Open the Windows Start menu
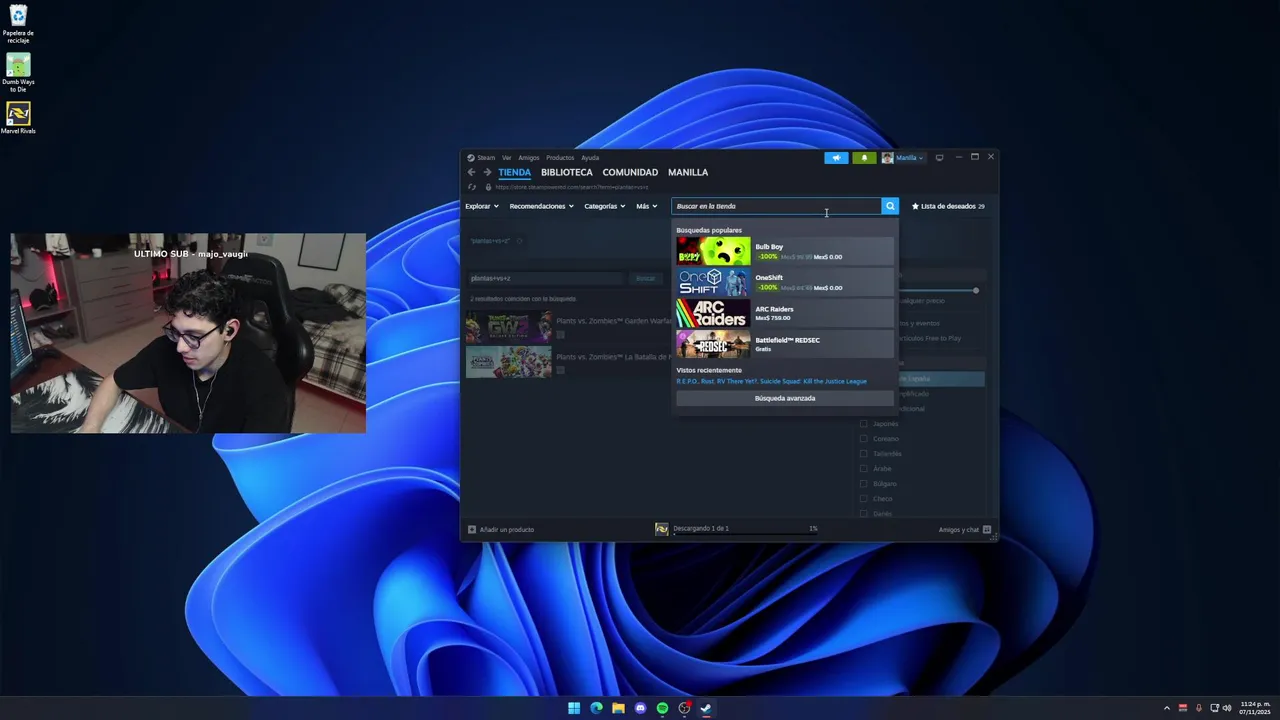1280x720 pixels. (x=574, y=708)
